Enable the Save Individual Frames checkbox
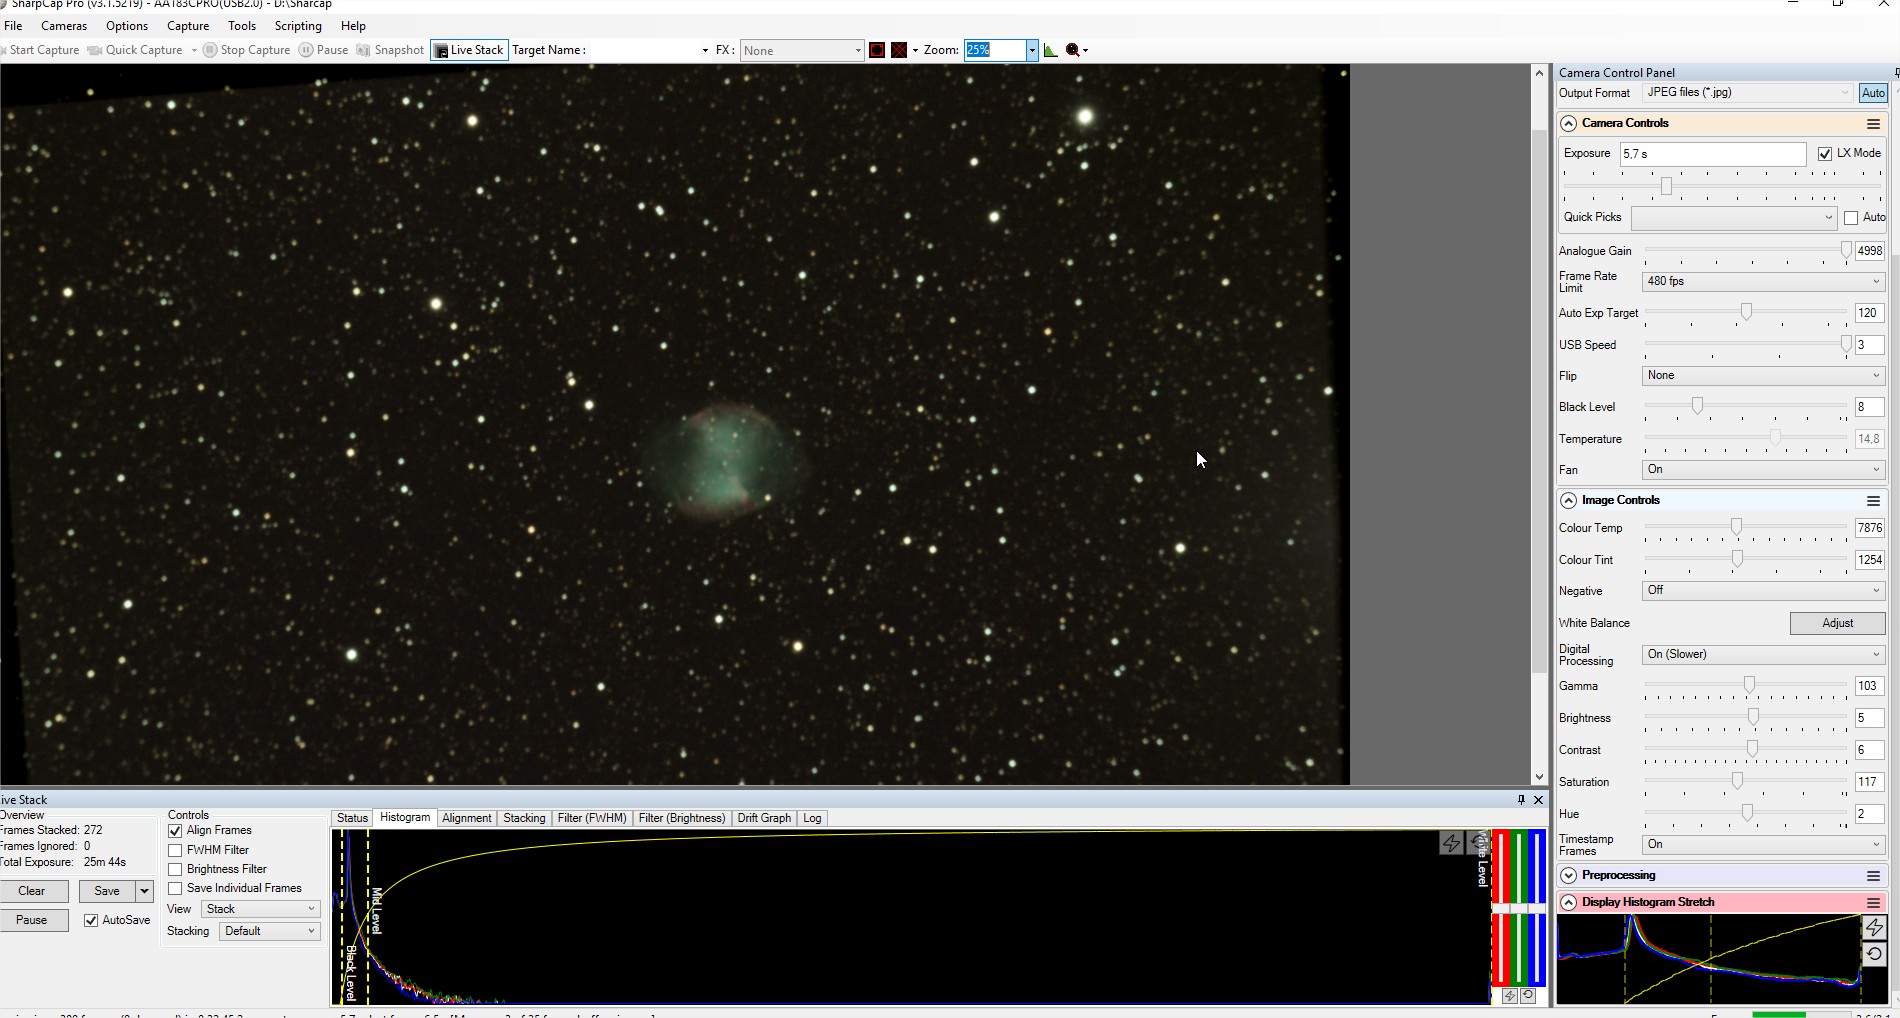1900x1018 pixels. [175, 889]
